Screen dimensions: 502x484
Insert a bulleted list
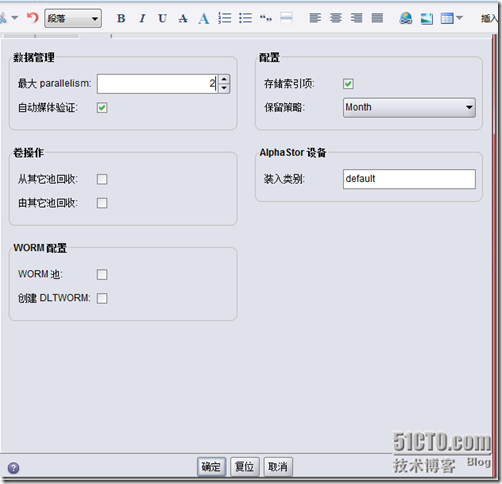(x=245, y=18)
